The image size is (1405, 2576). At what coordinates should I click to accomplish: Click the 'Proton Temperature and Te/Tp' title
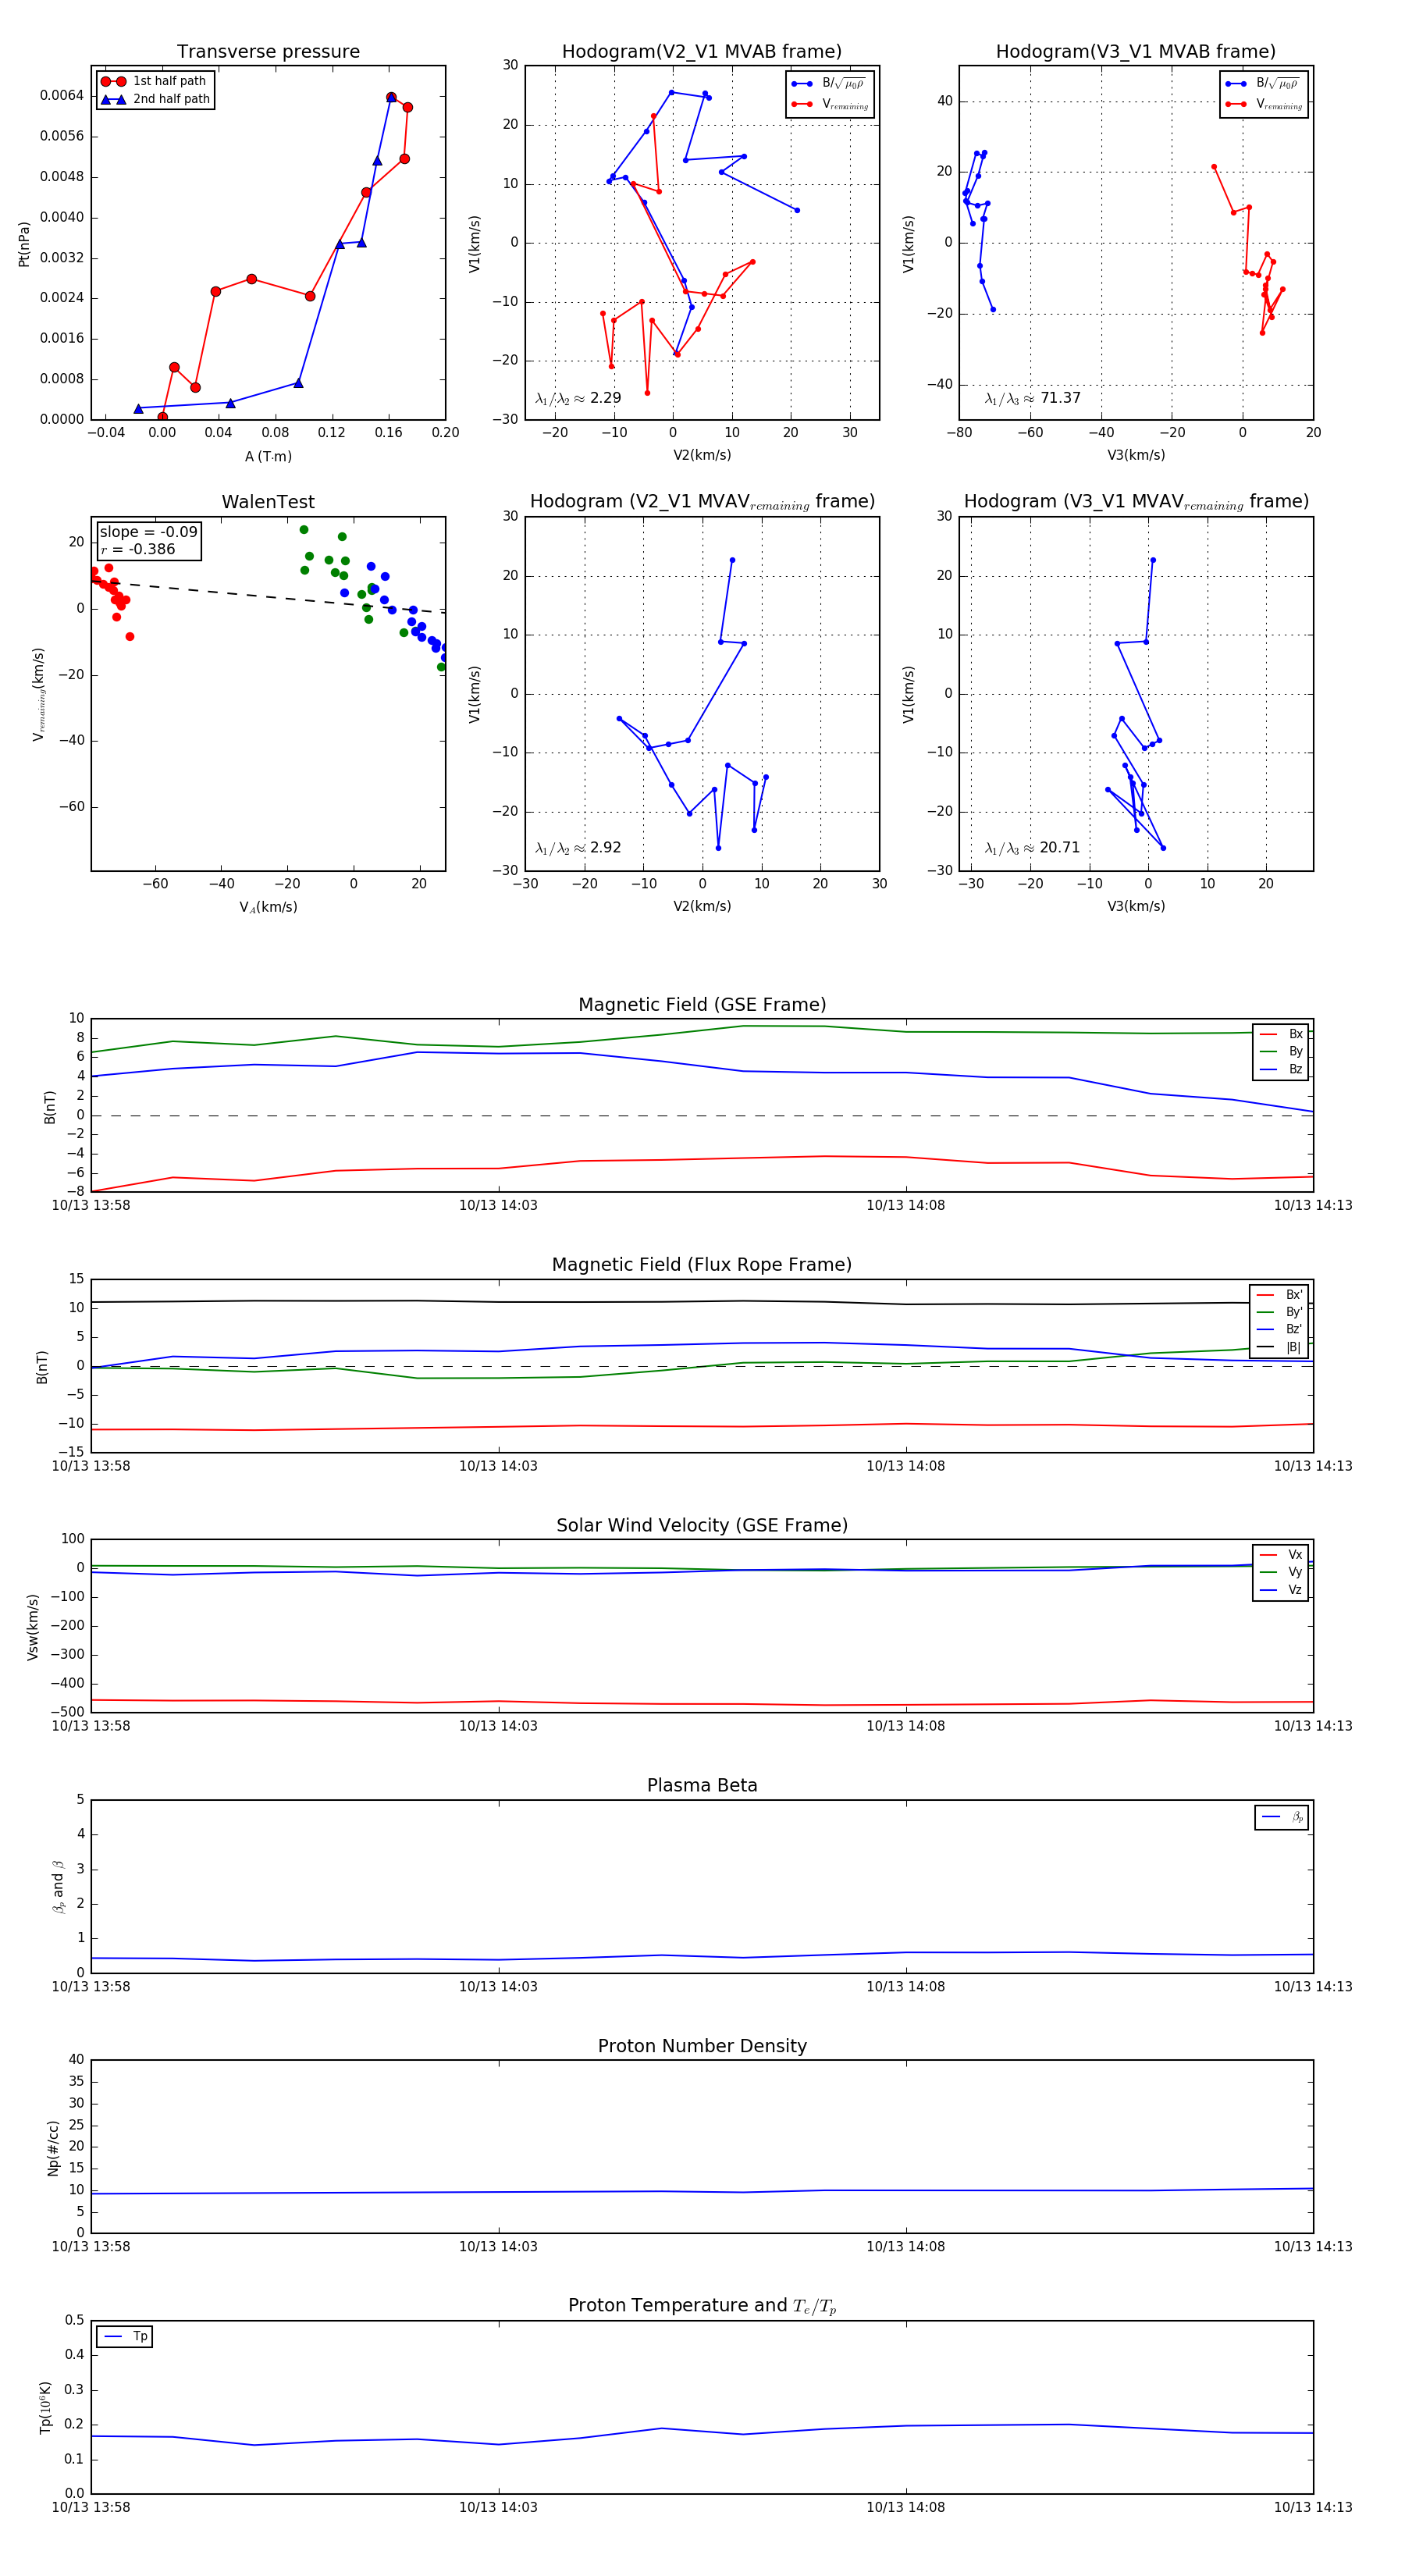[x=702, y=2305]
